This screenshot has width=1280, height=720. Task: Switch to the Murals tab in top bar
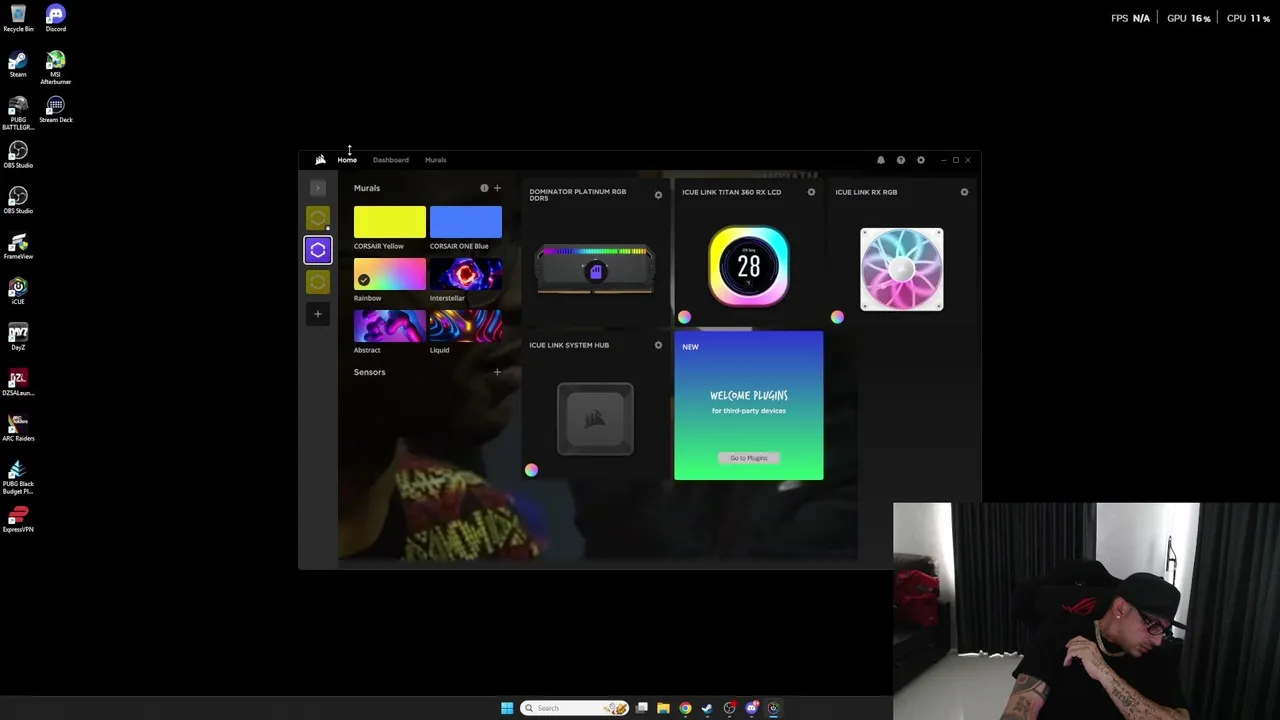pyautogui.click(x=435, y=160)
